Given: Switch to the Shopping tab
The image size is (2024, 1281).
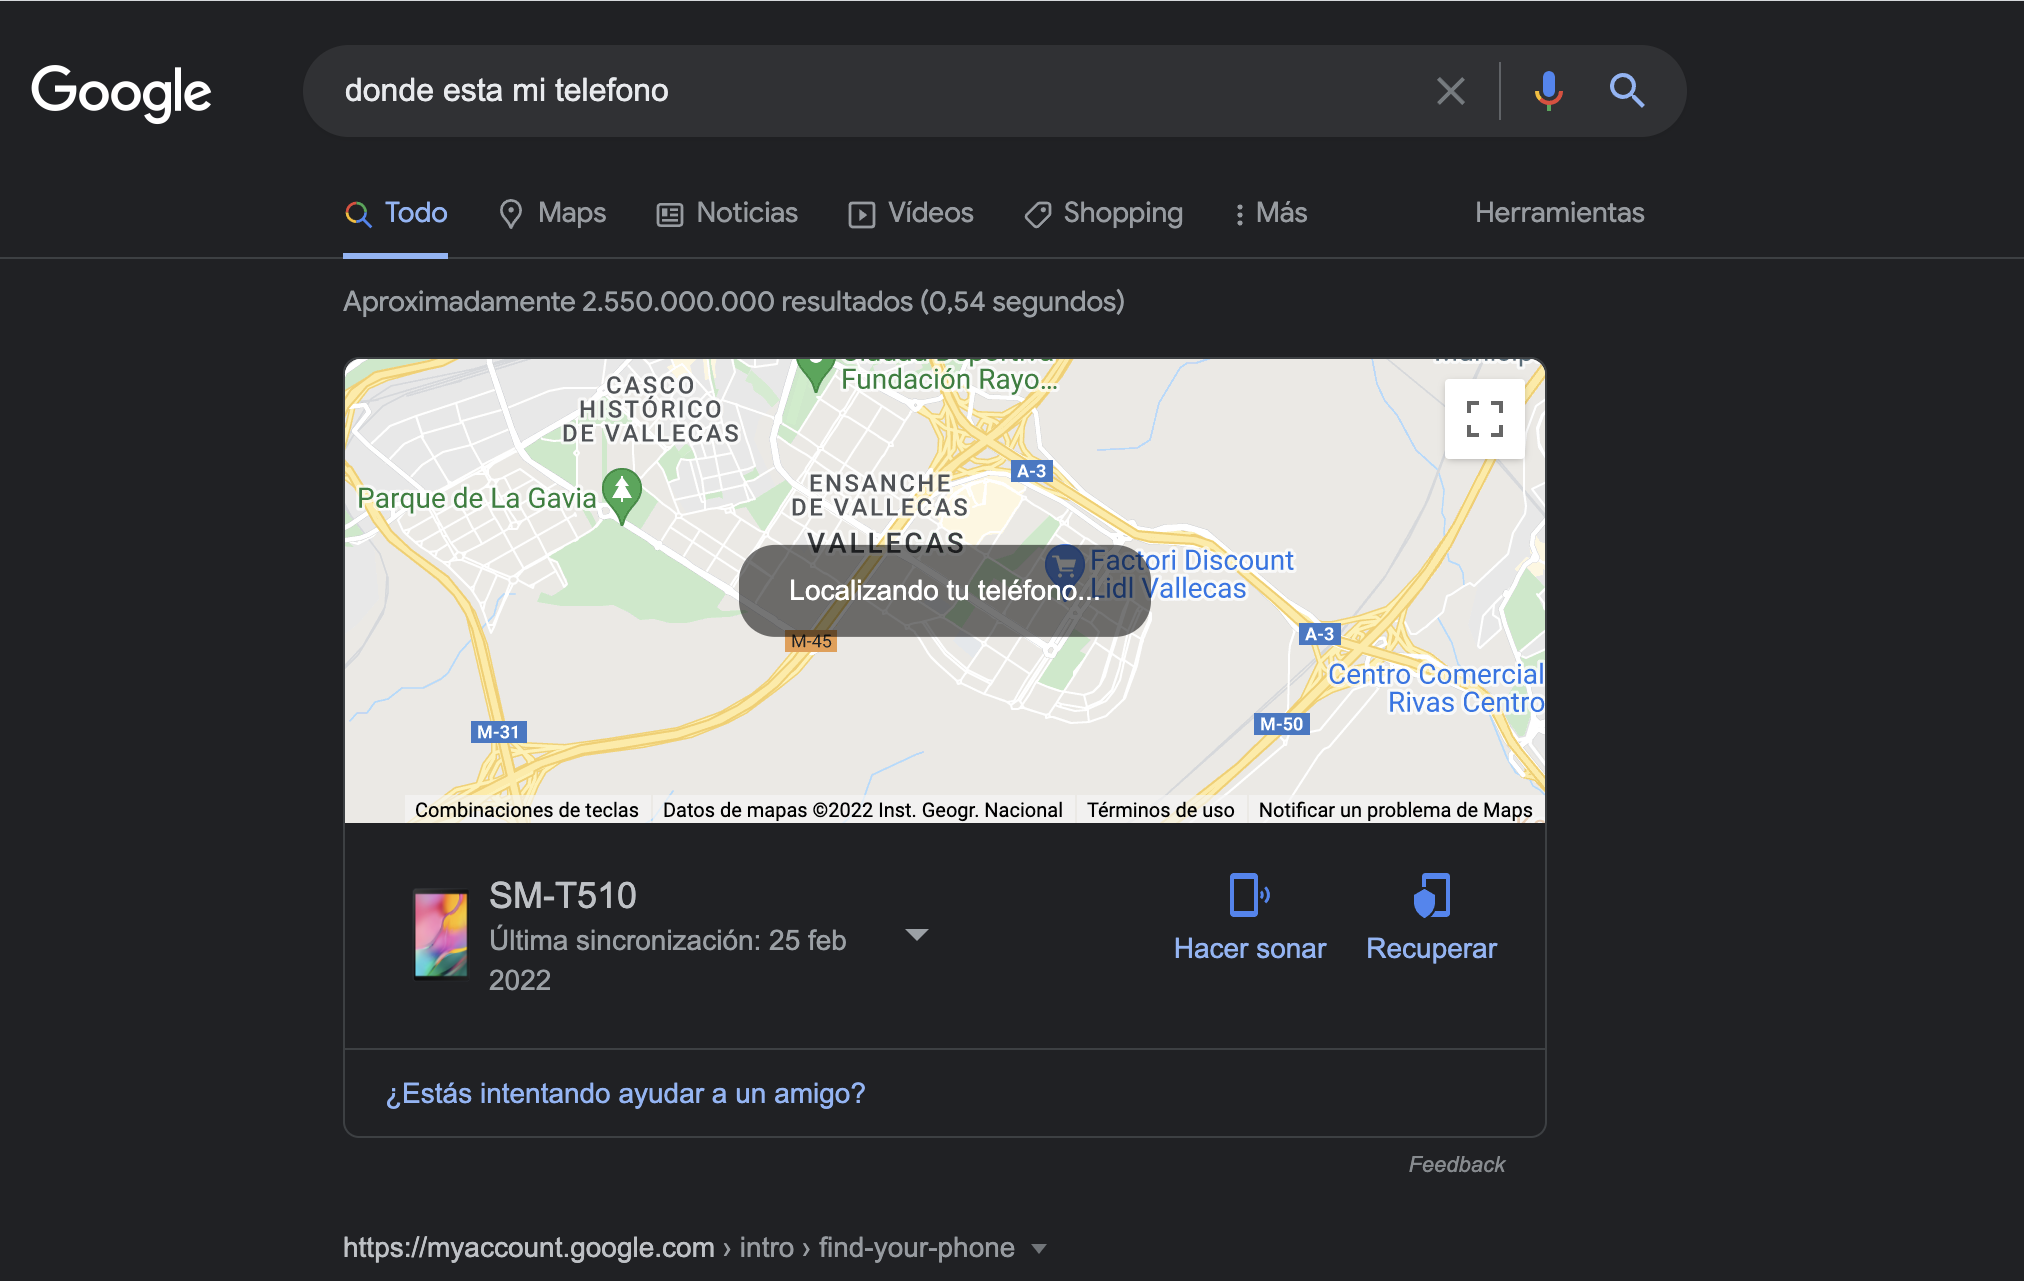Looking at the screenshot, I should point(1103,213).
